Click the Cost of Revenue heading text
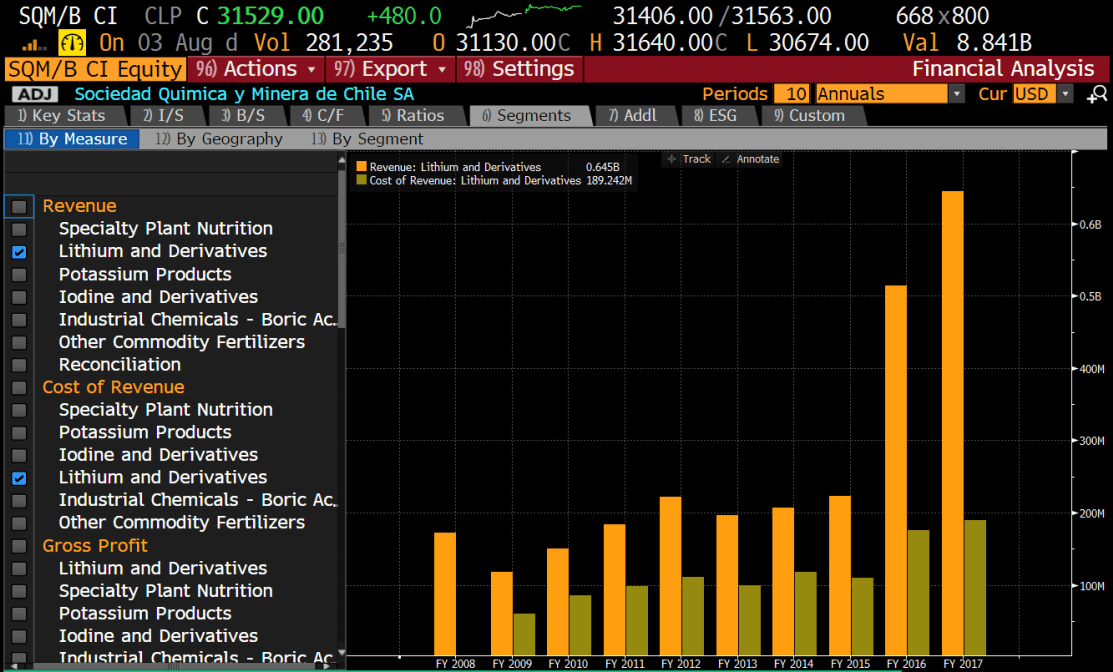Screen dimensions: 1113x672 [114, 387]
